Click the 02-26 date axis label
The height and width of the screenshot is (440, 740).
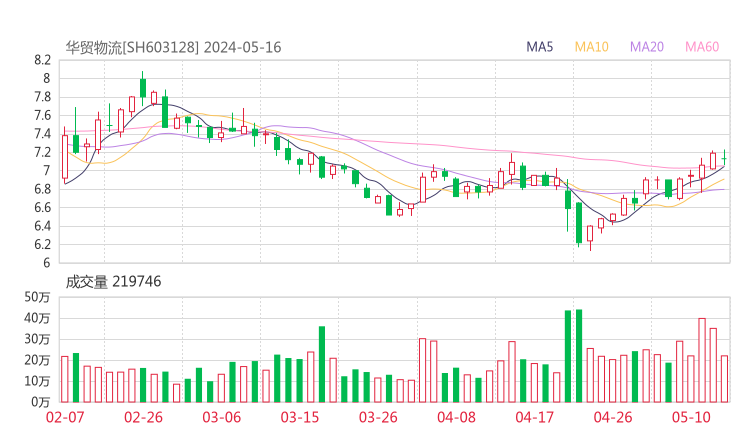[143, 417]
